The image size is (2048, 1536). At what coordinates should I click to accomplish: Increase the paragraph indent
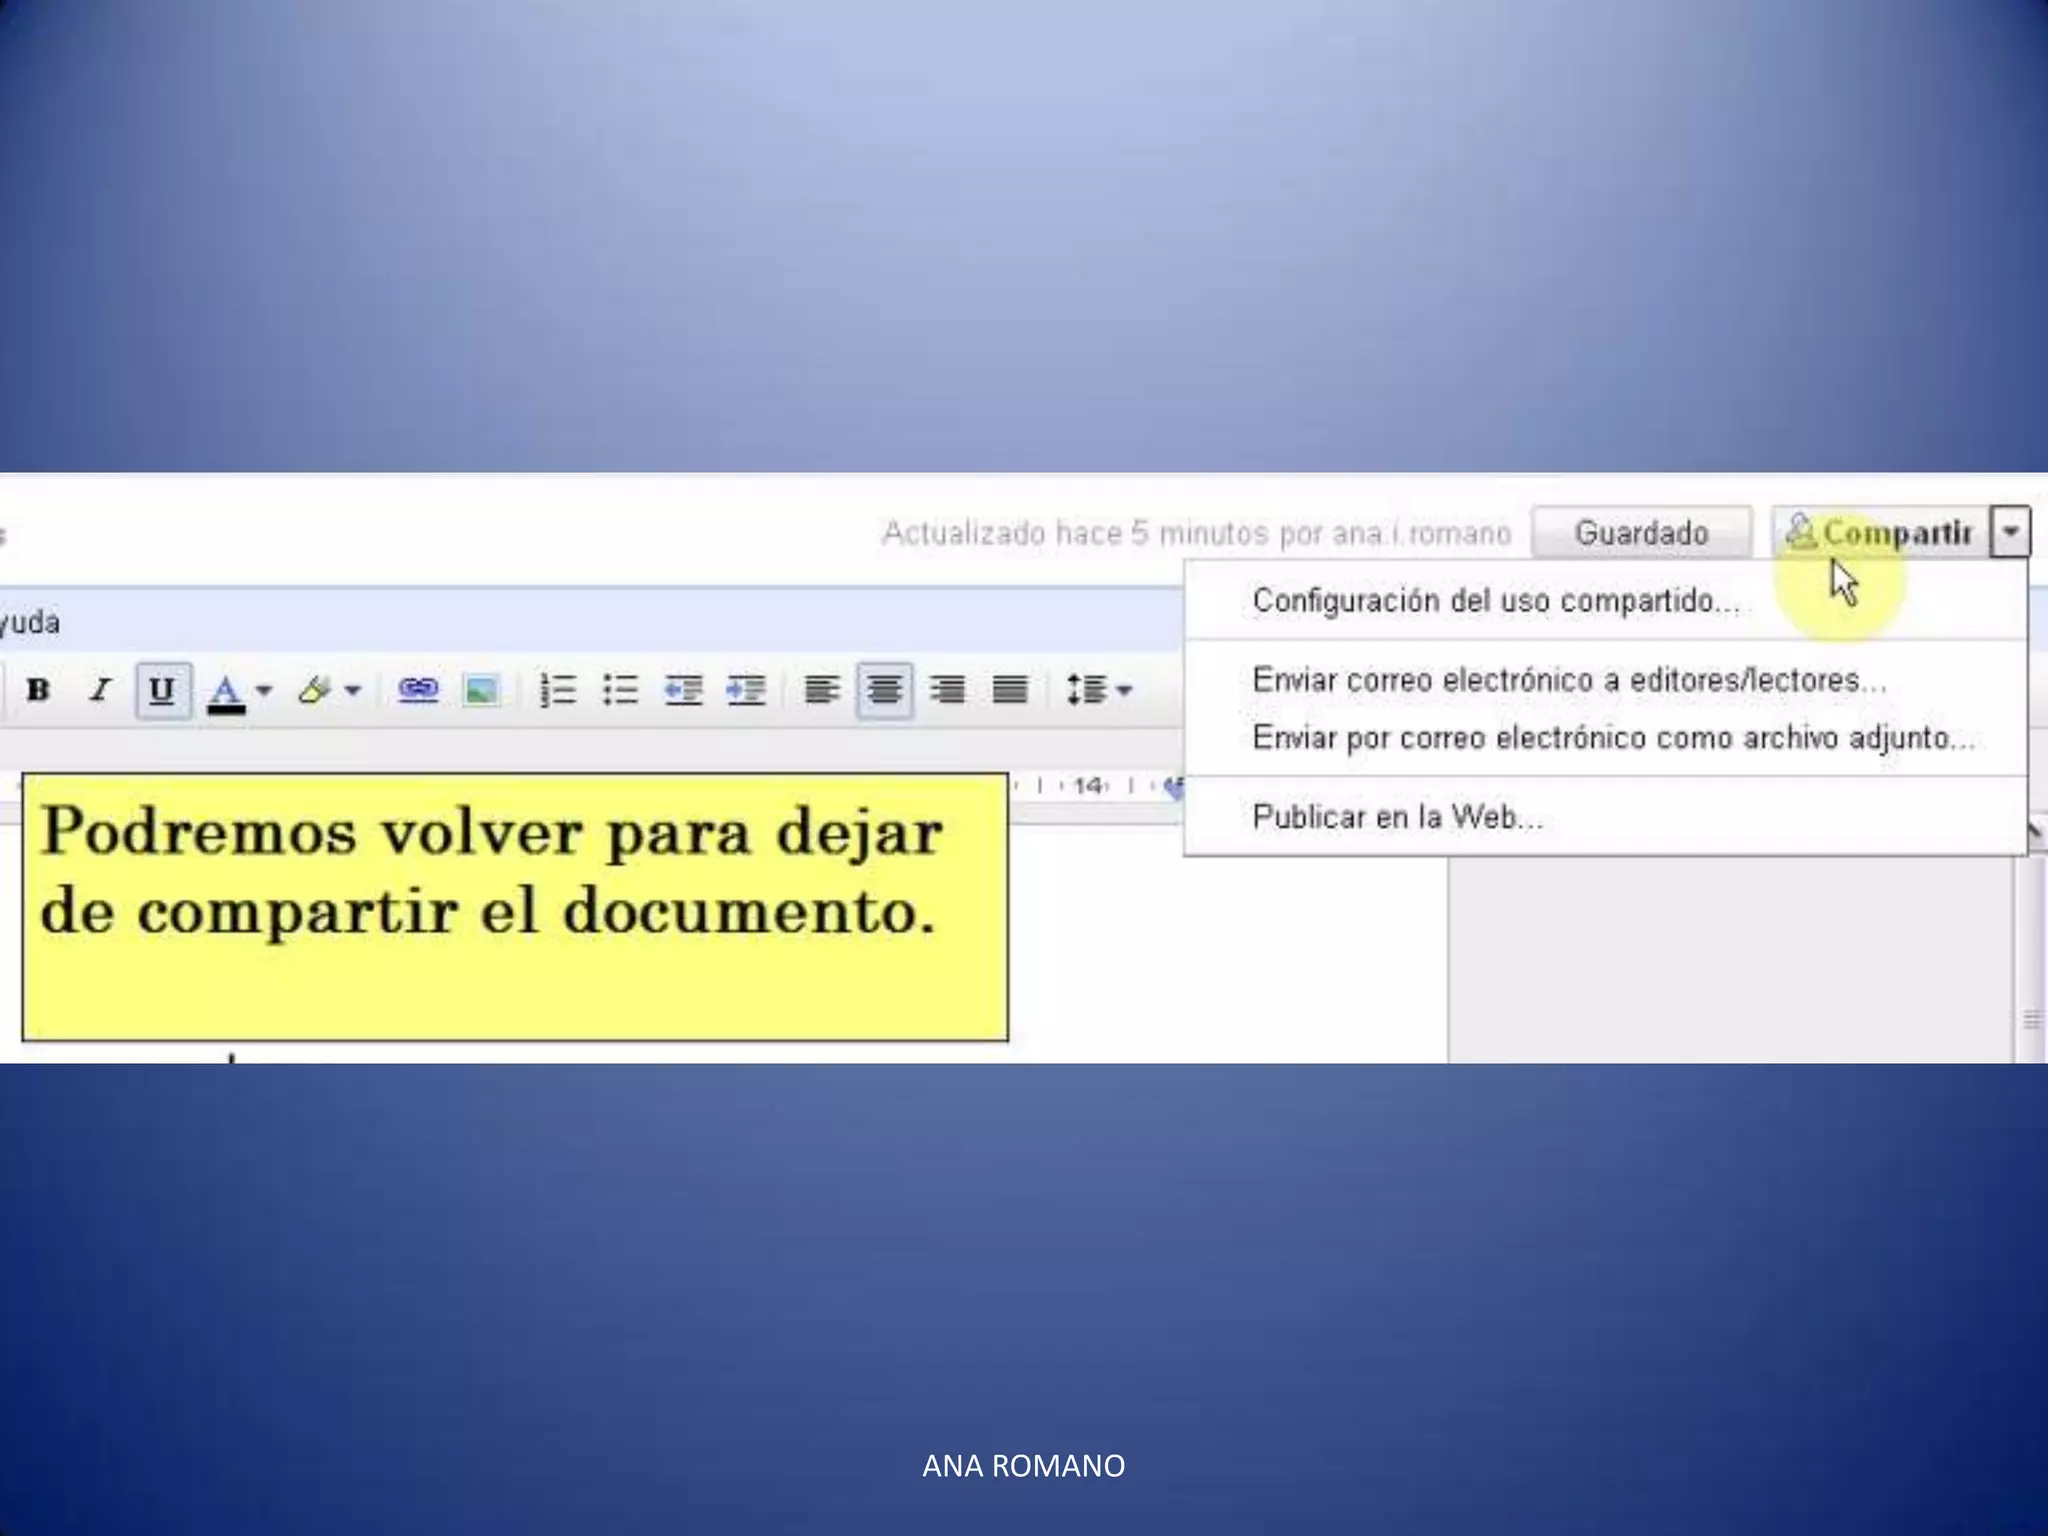(x=746, y=690)
